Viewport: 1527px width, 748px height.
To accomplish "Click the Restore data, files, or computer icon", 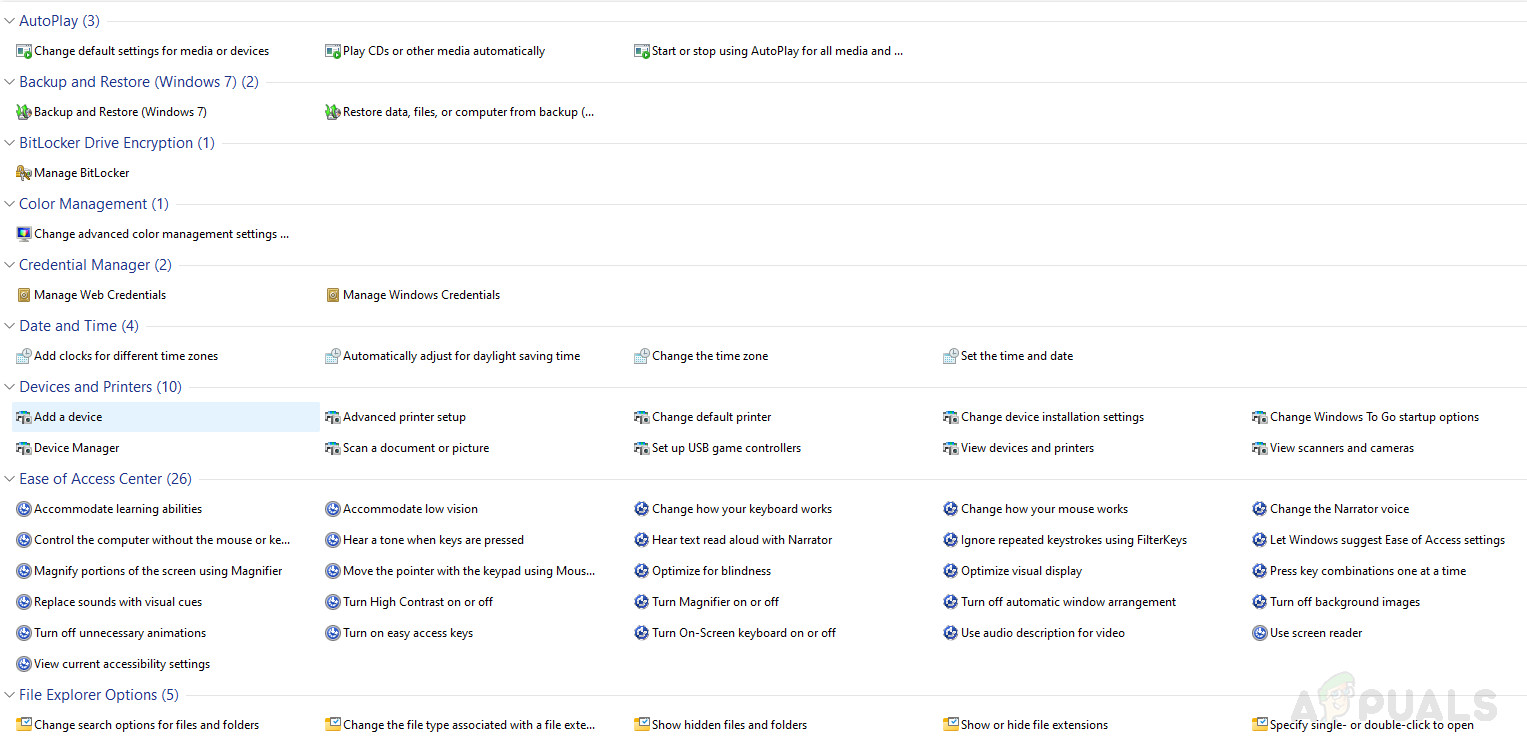I will (333, 112).
